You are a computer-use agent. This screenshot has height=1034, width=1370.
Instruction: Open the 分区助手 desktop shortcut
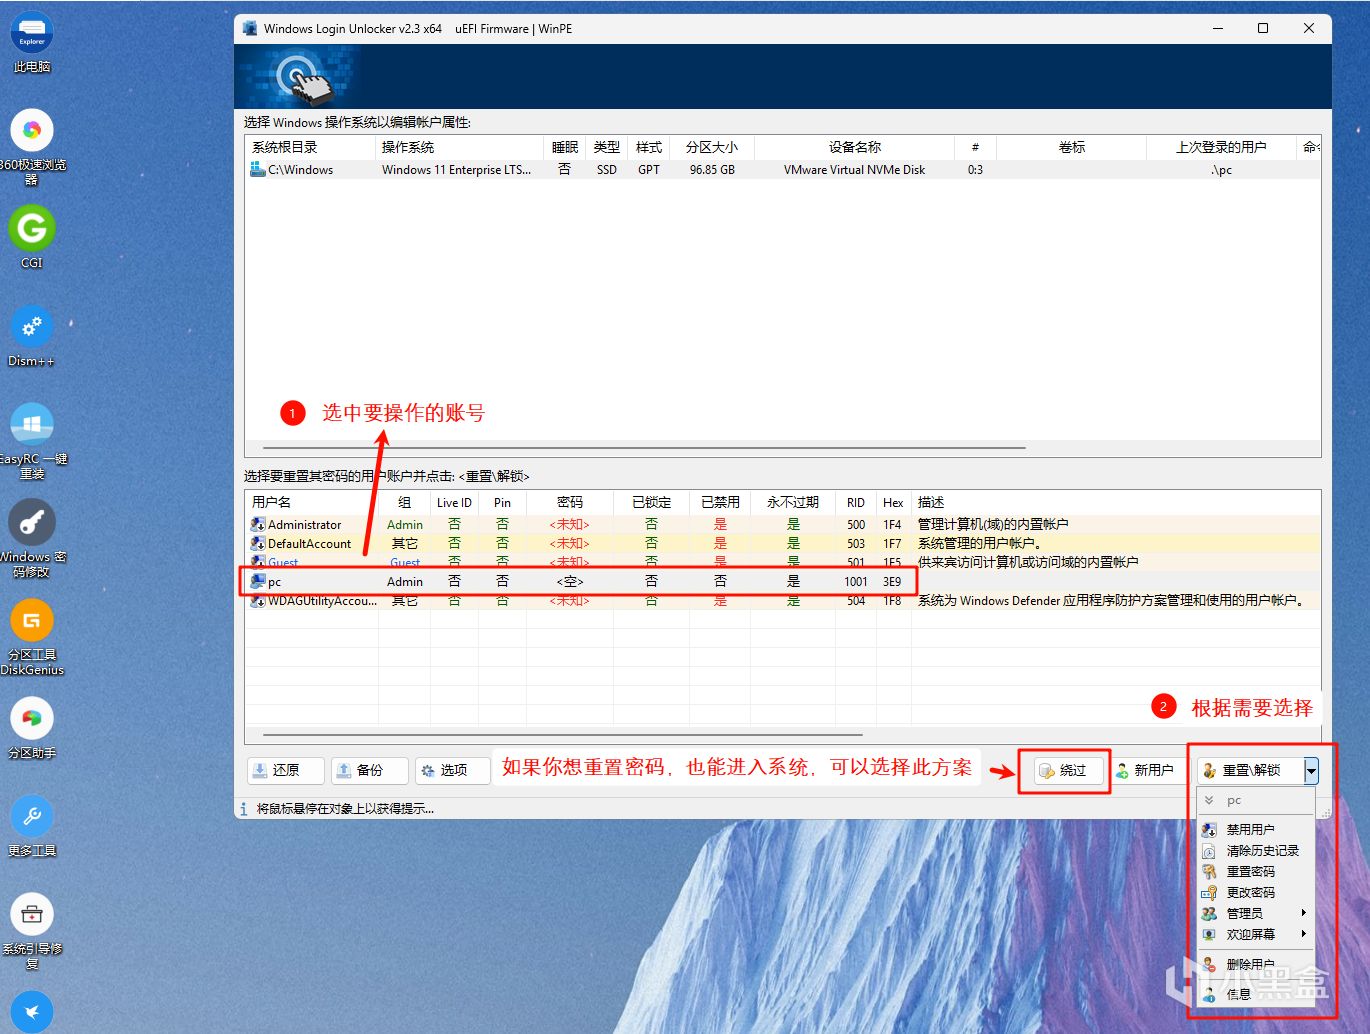pos(32,727)
